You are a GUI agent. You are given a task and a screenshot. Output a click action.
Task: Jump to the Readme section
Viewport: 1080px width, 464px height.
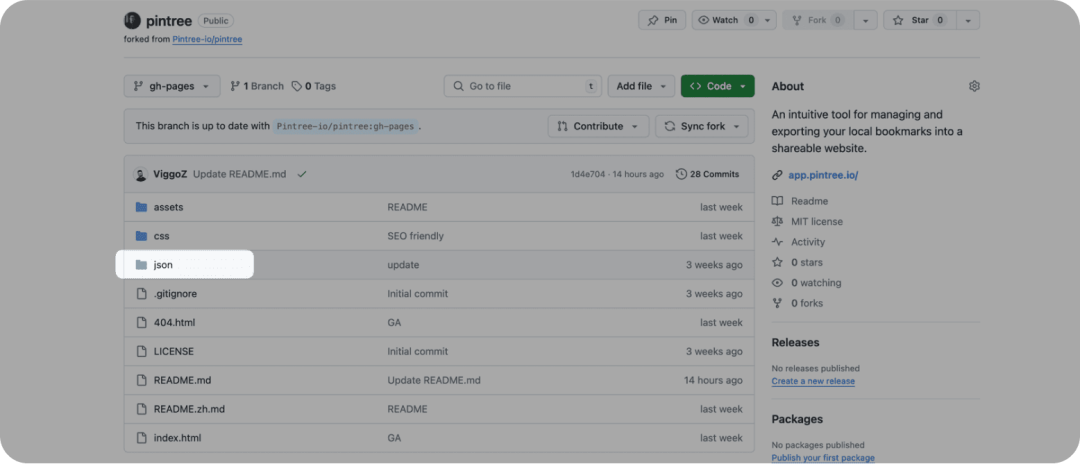point(809,201)
